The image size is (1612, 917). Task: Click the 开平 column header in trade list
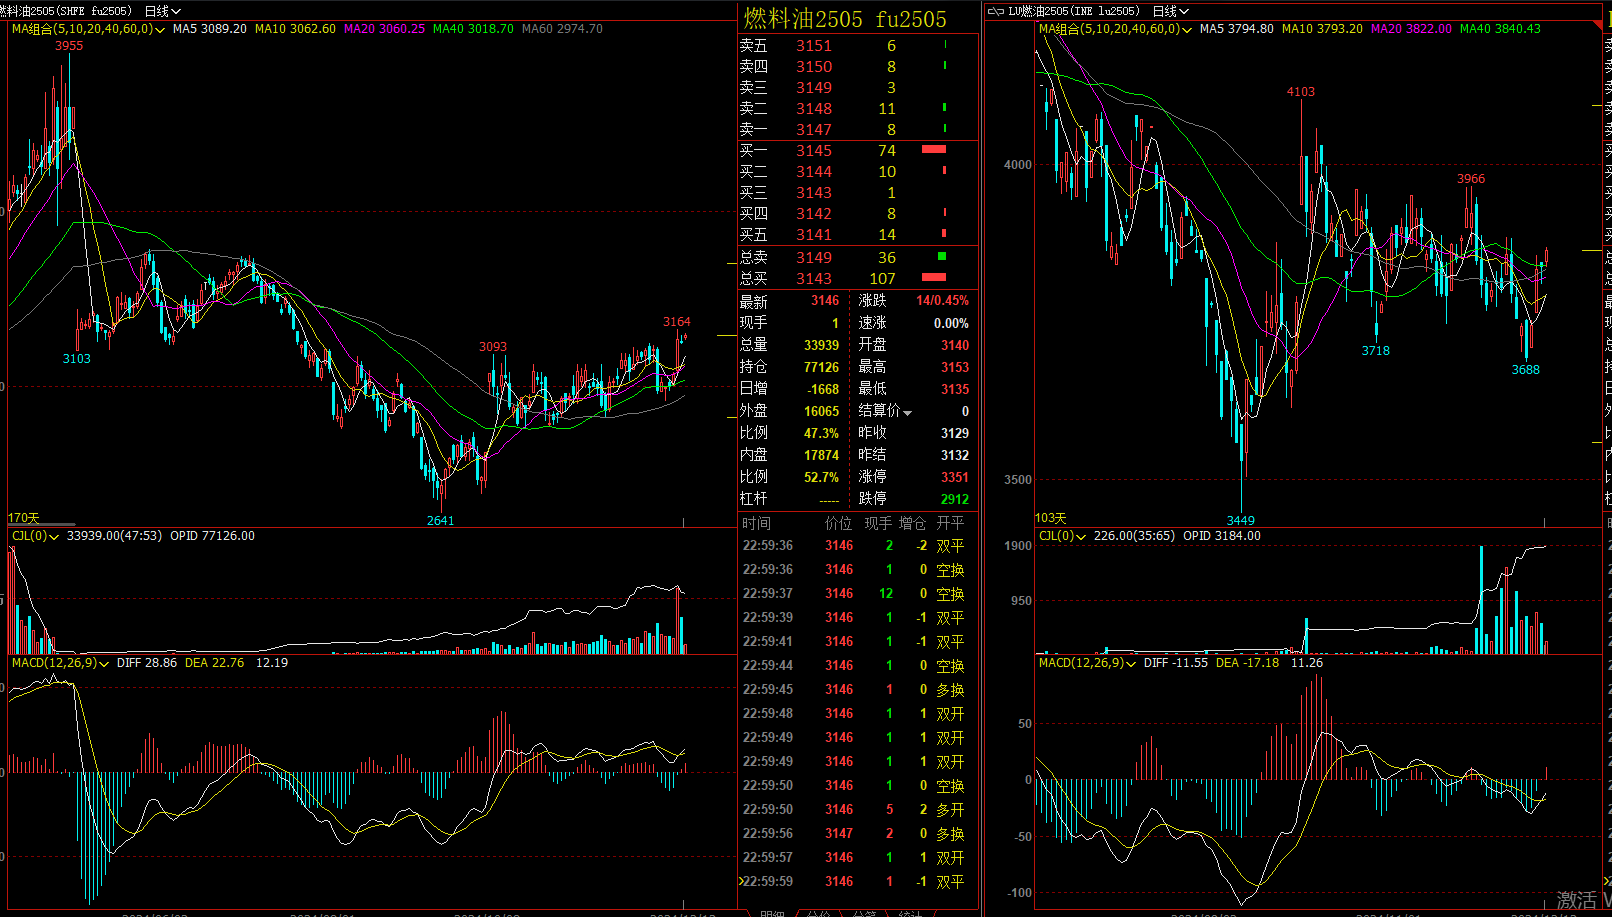[x=950, y=523]
